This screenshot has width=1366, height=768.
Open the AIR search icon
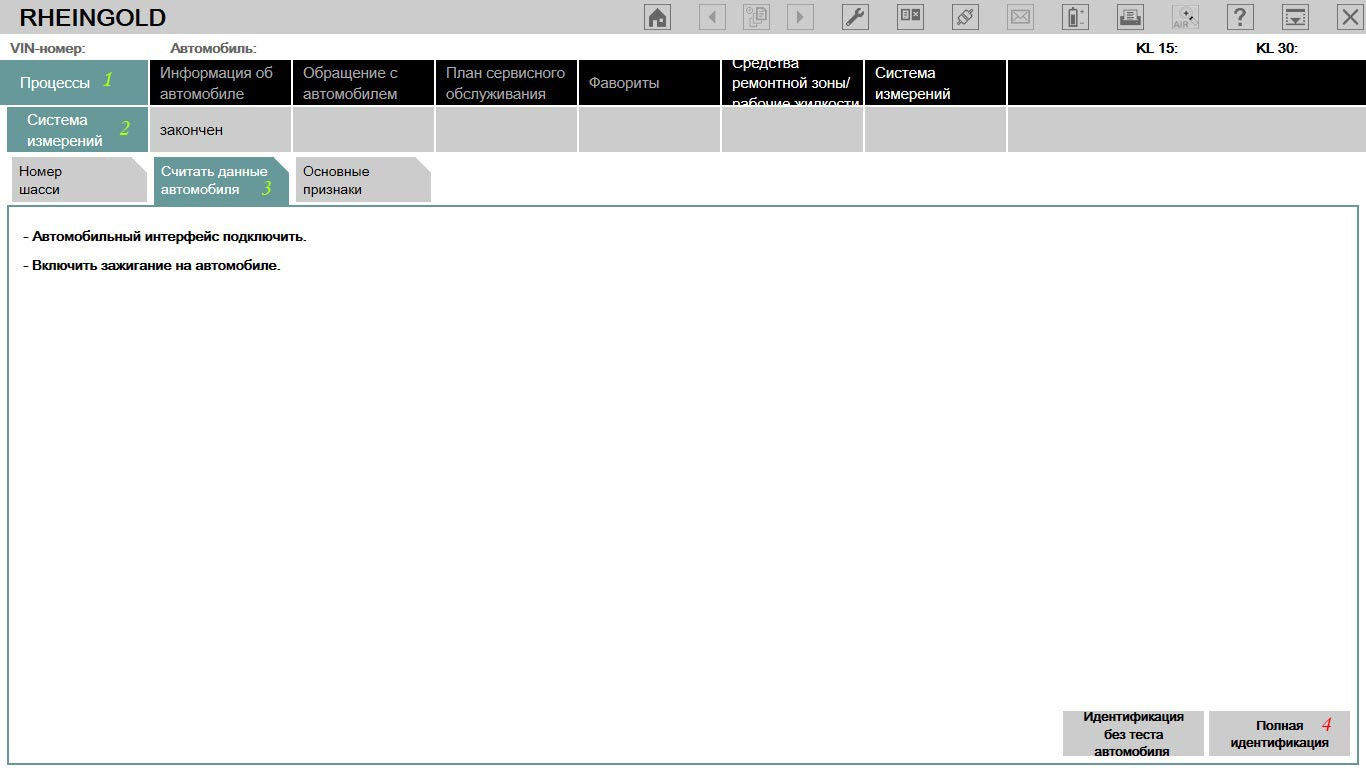tap(1185, 17)
